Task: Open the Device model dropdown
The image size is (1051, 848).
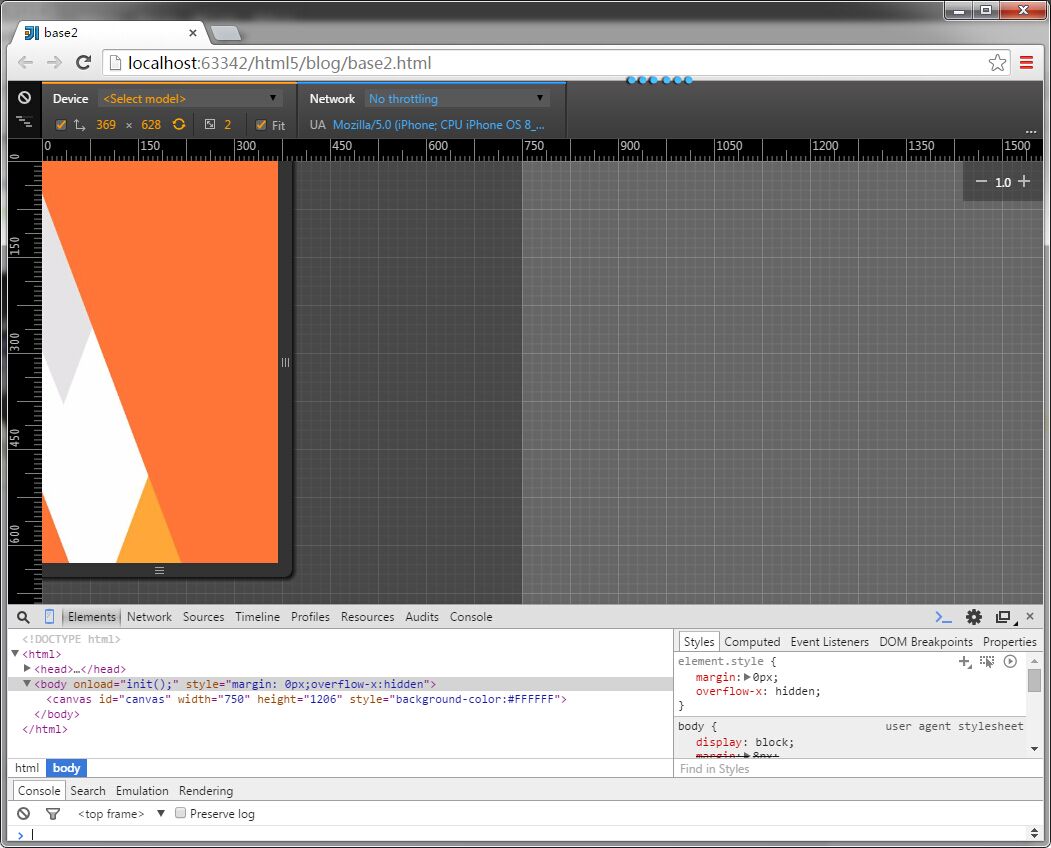Action: point(190,99)
